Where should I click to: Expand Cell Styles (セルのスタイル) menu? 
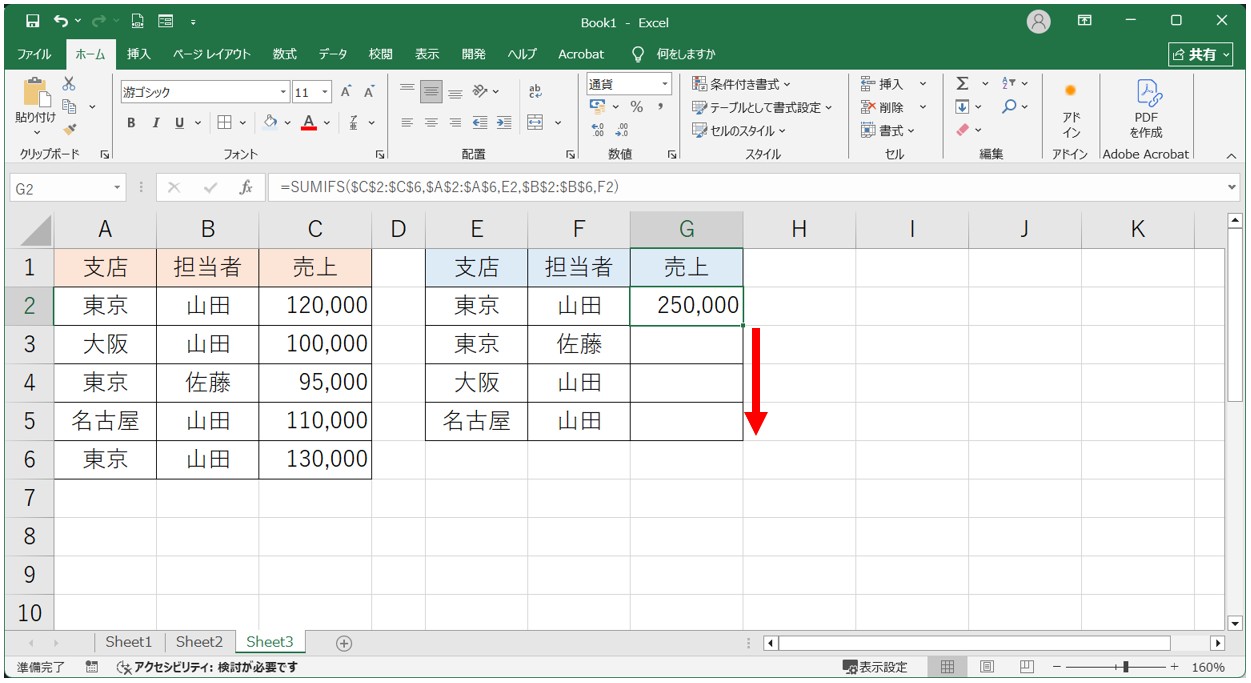(739, 130)
